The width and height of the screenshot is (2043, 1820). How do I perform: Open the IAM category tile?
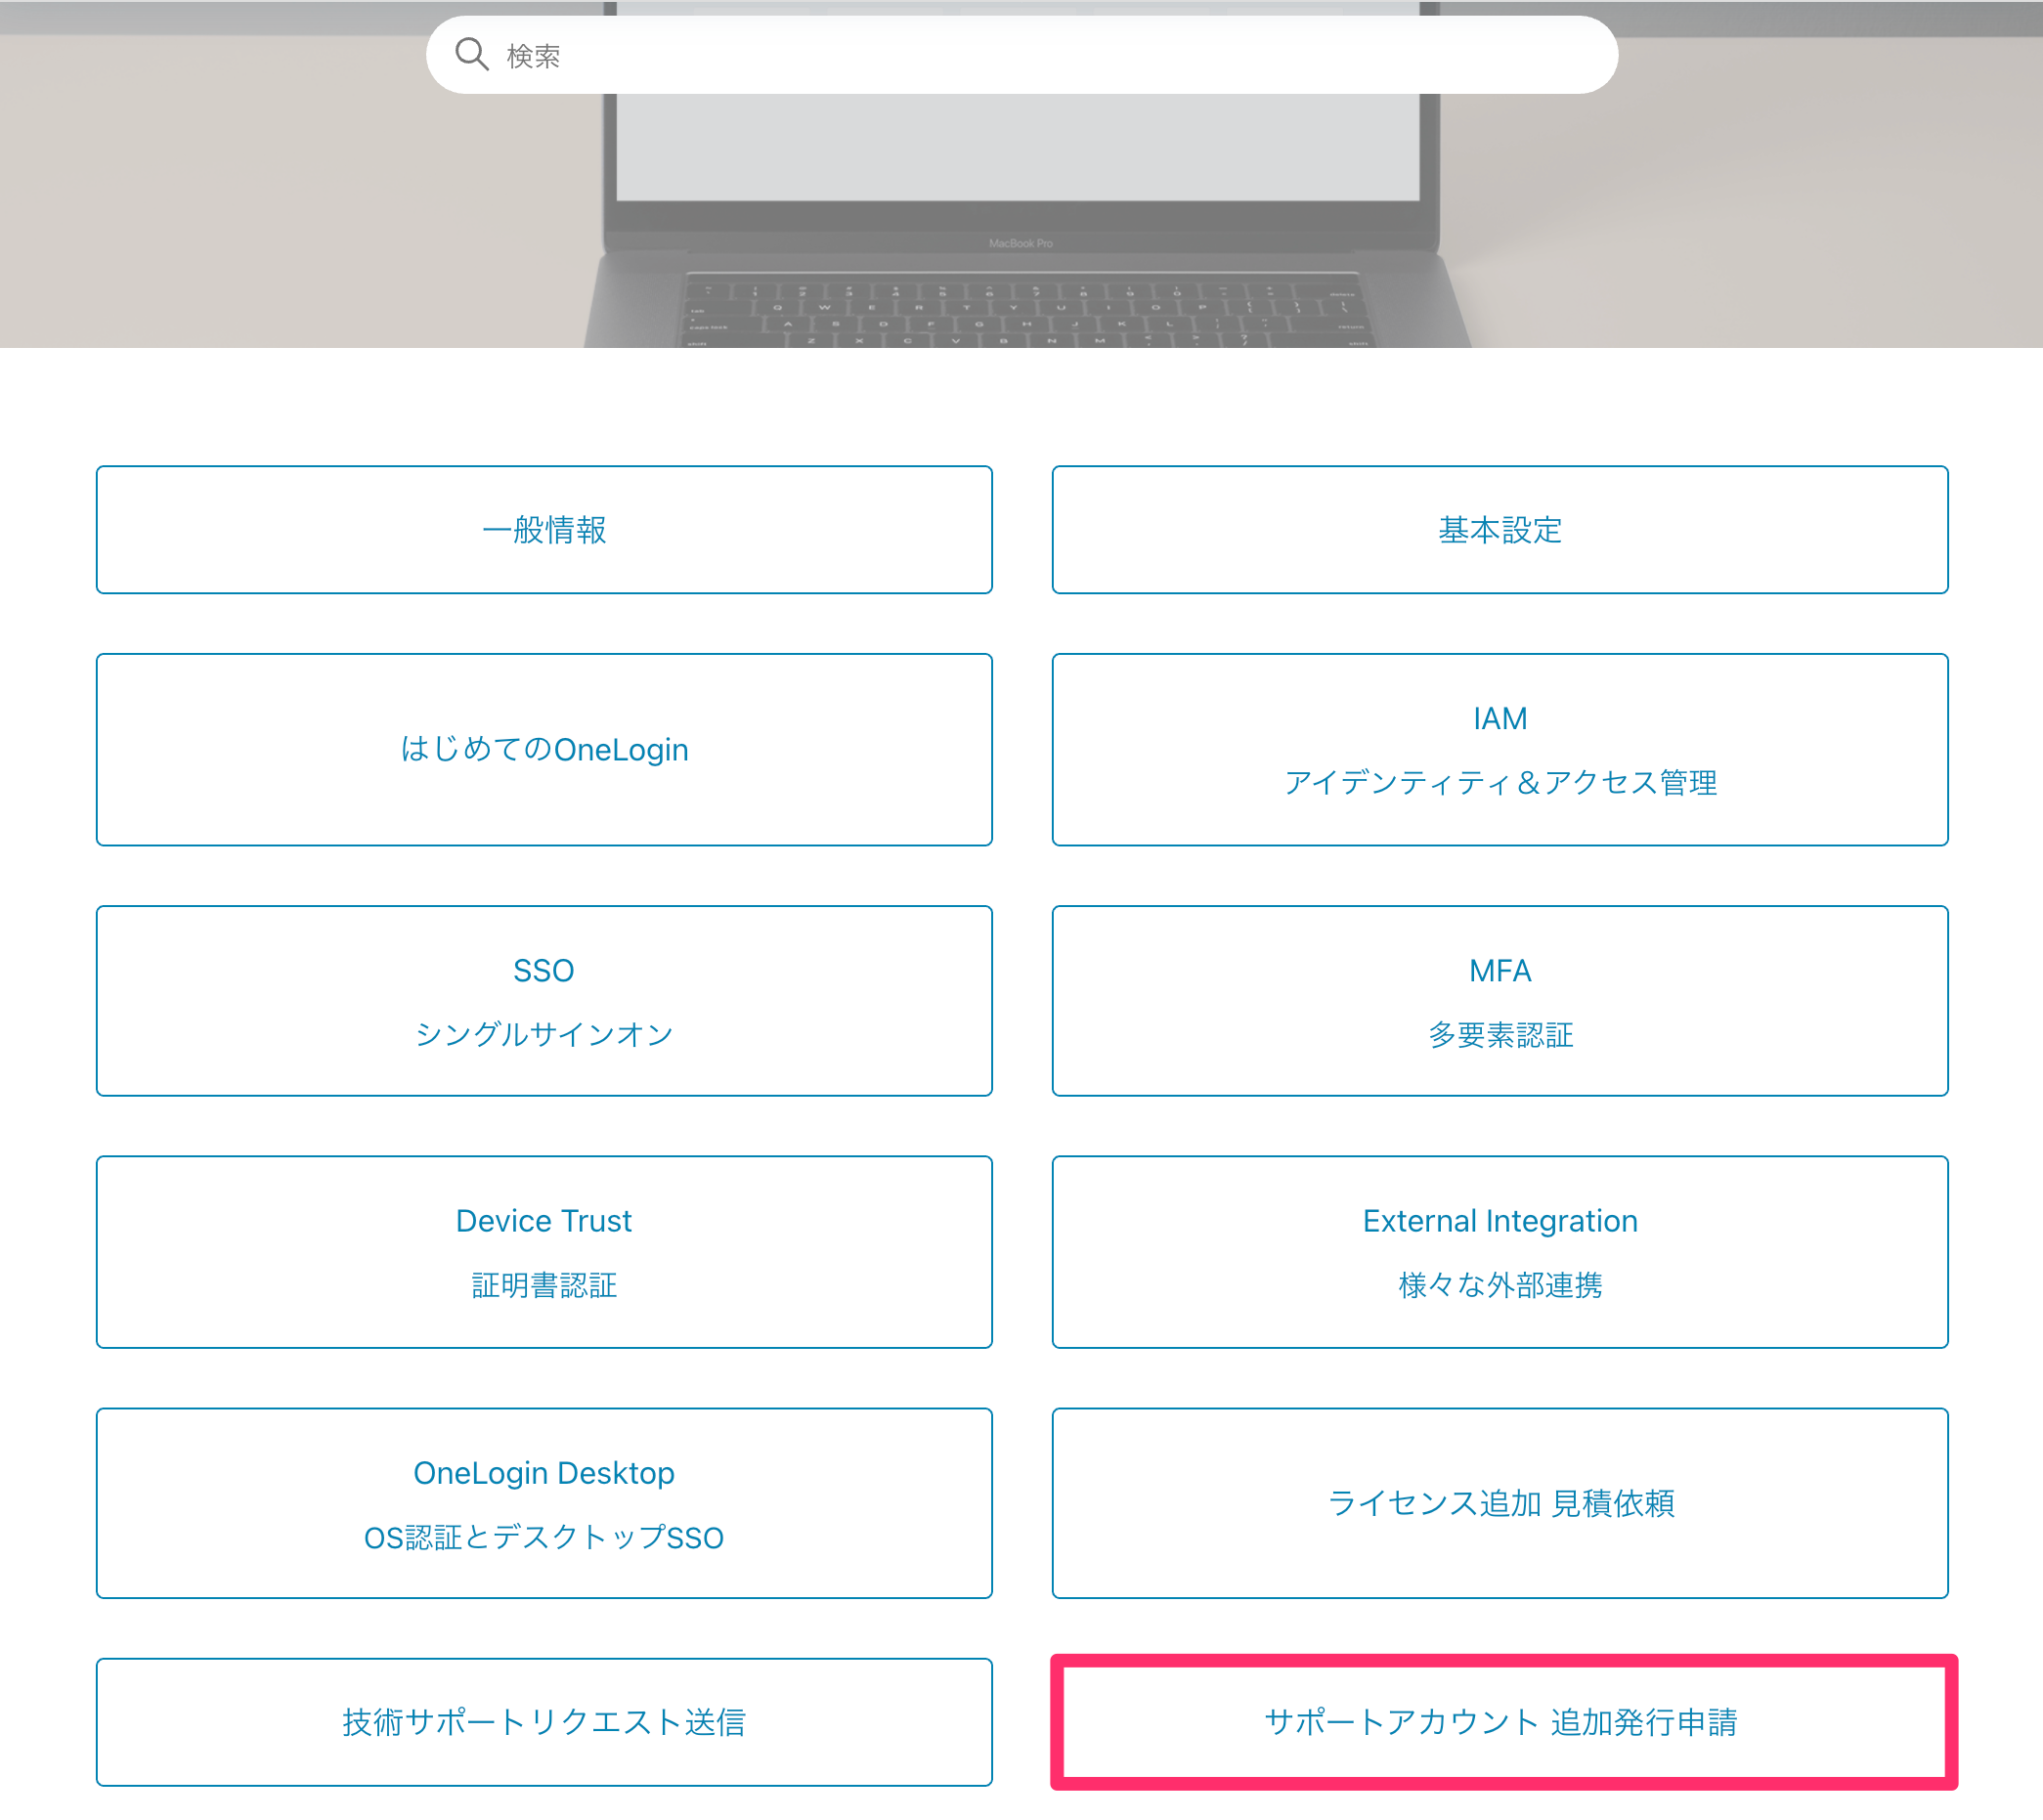click(1499, 750)
